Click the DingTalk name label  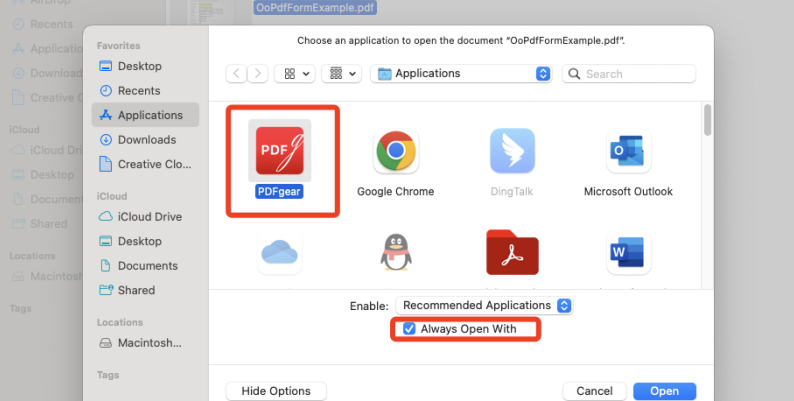[512, 191]
